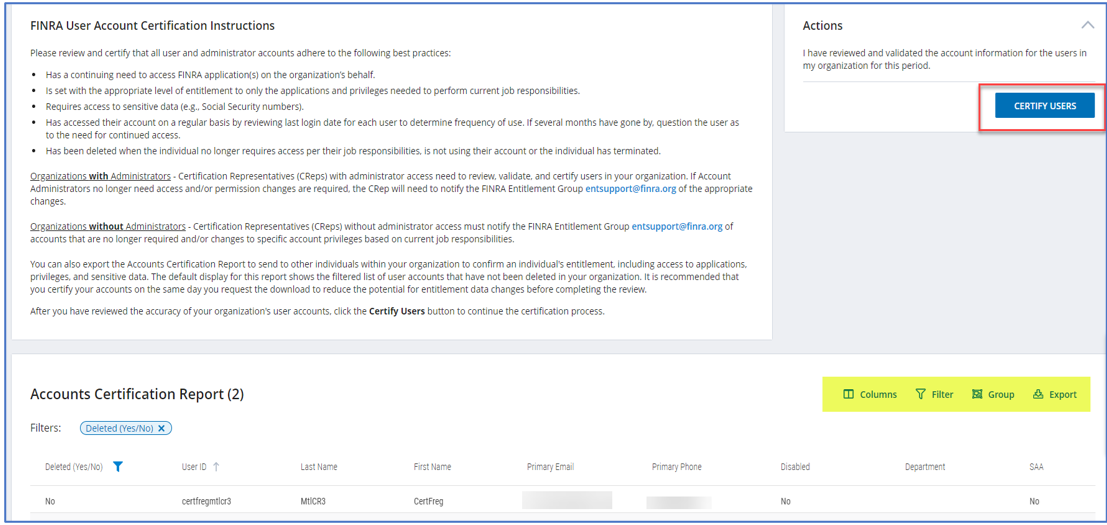Viewport: 1107px width, 525px height.
Task: Click the Primary Email column header
Action: [550, 467]
